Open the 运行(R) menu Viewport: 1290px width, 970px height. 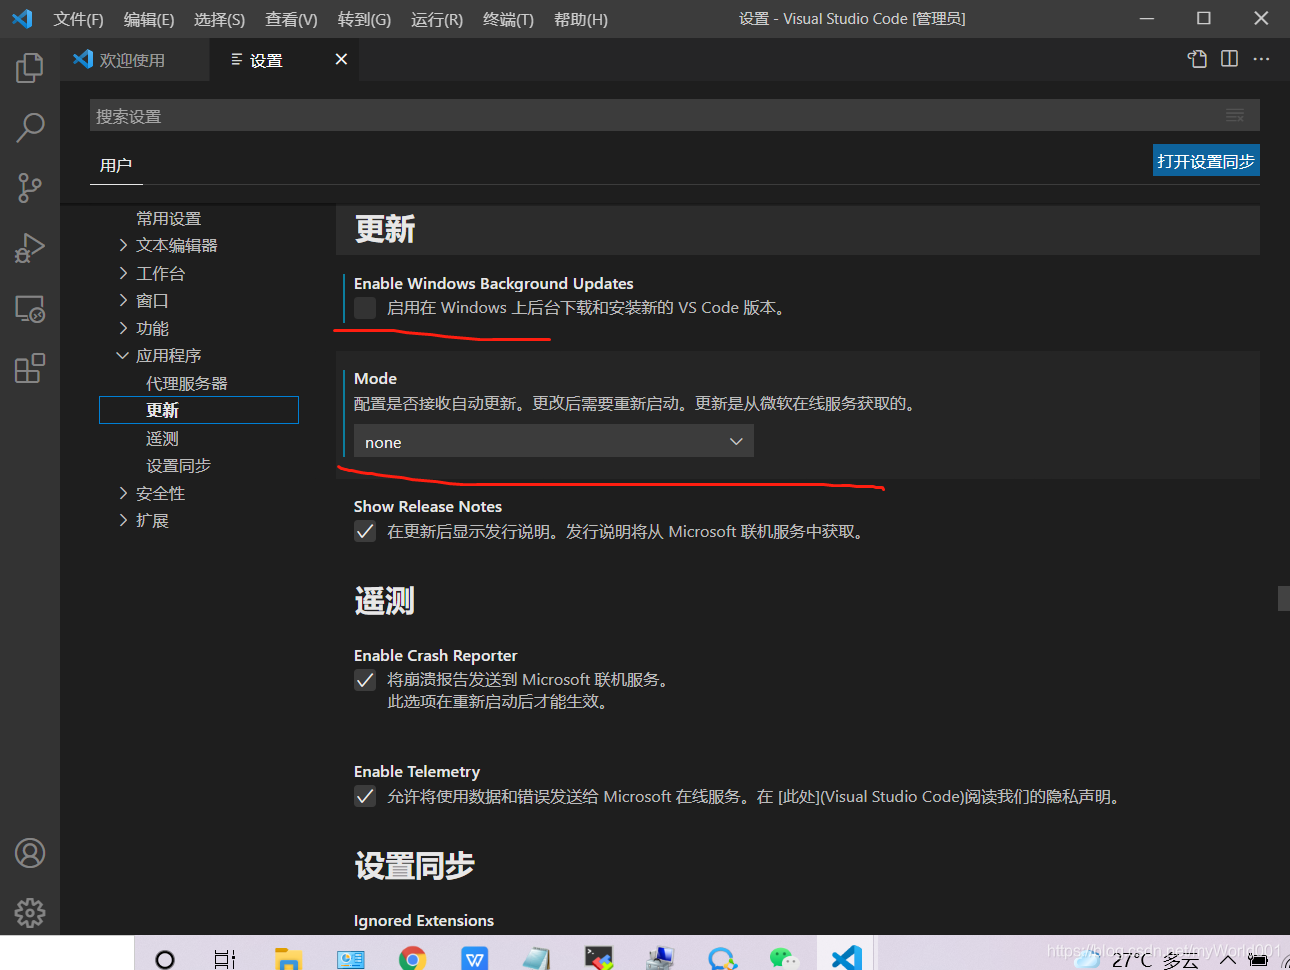437,19
